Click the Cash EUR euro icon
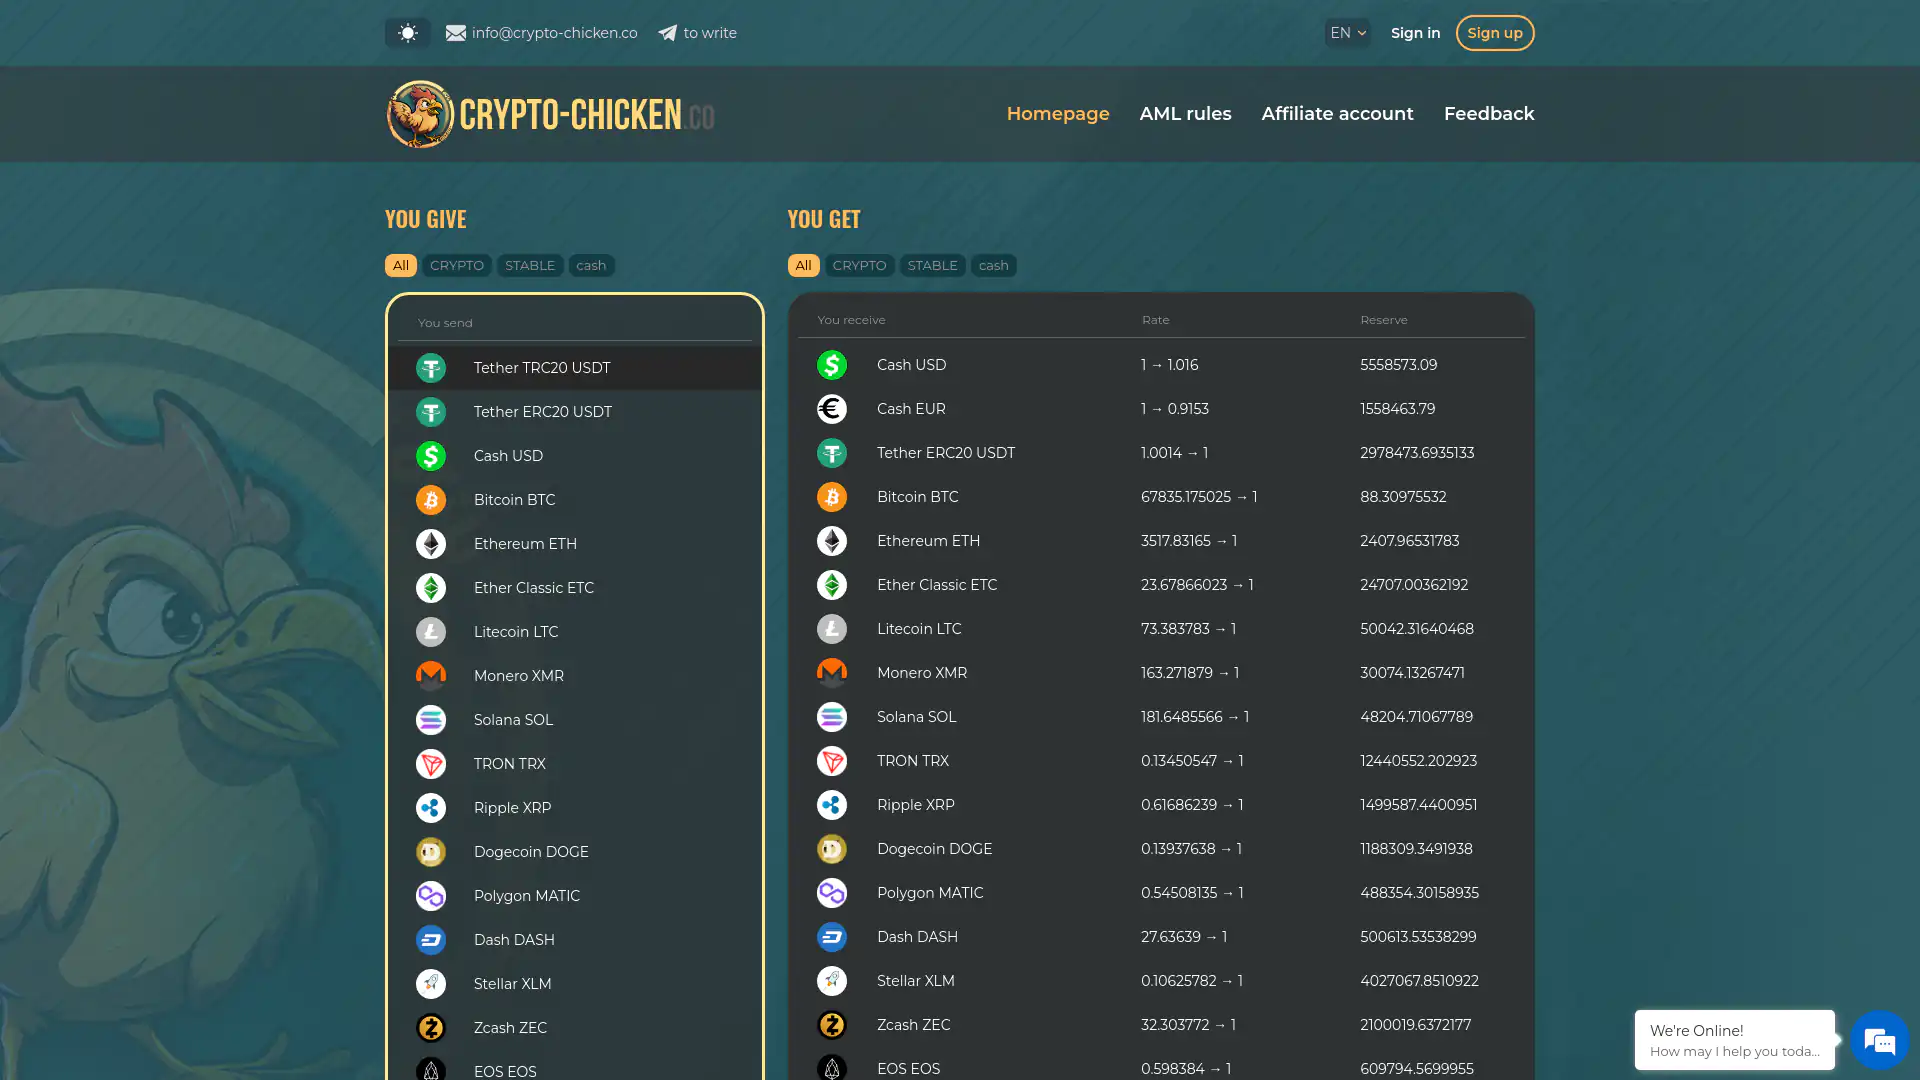 pyautogui.click(x=832, y=409)
